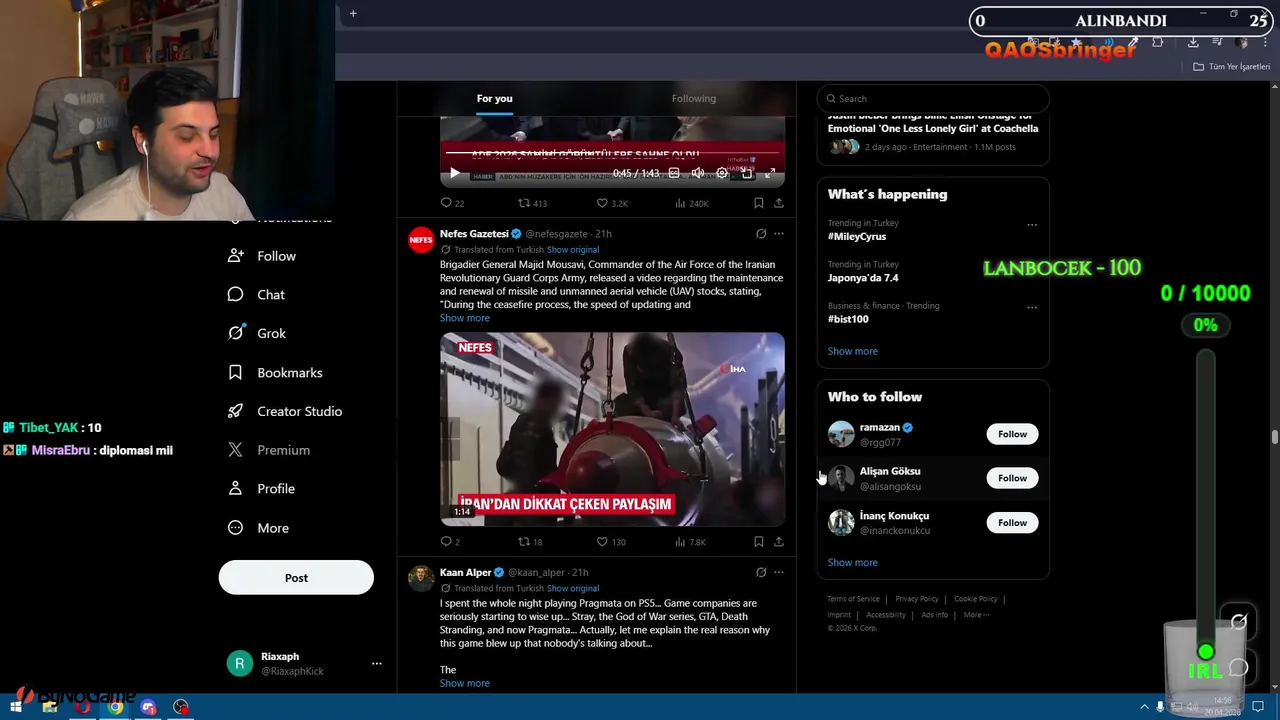
Task: Click Grok icon on Kaan Alper's post
Action: 761,573
